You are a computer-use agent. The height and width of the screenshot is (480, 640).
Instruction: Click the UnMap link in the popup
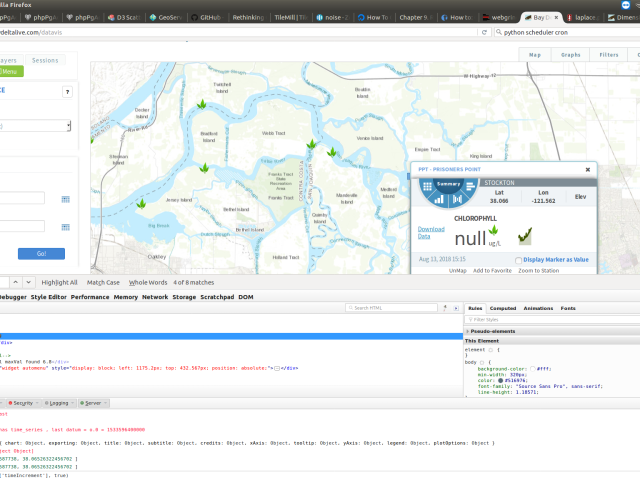458,271
